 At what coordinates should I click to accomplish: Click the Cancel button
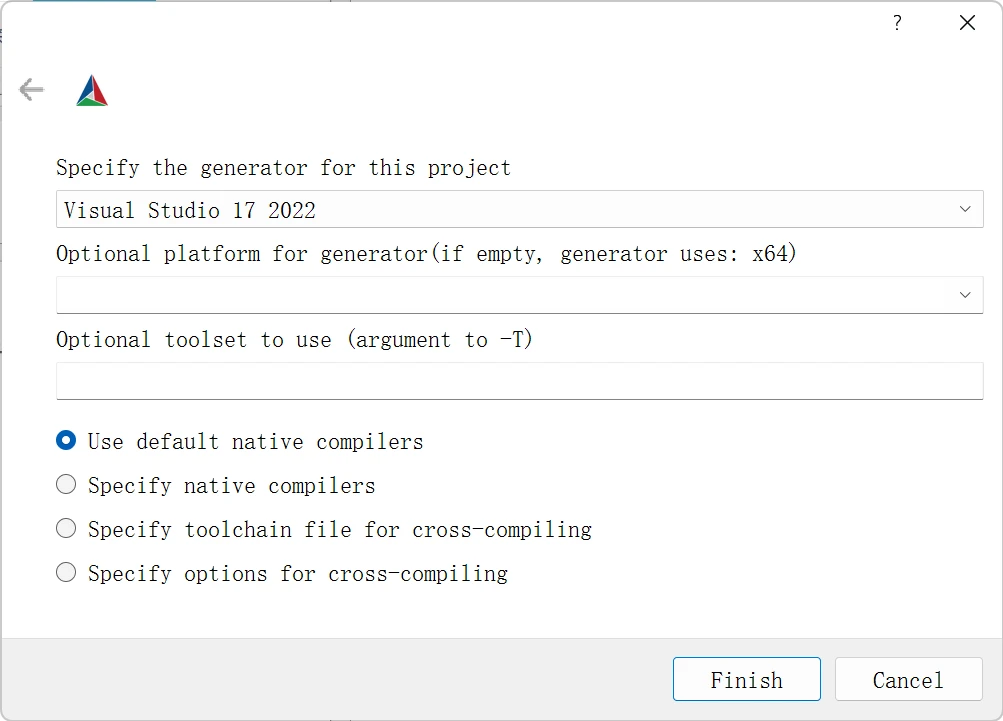tap(908, 680)
